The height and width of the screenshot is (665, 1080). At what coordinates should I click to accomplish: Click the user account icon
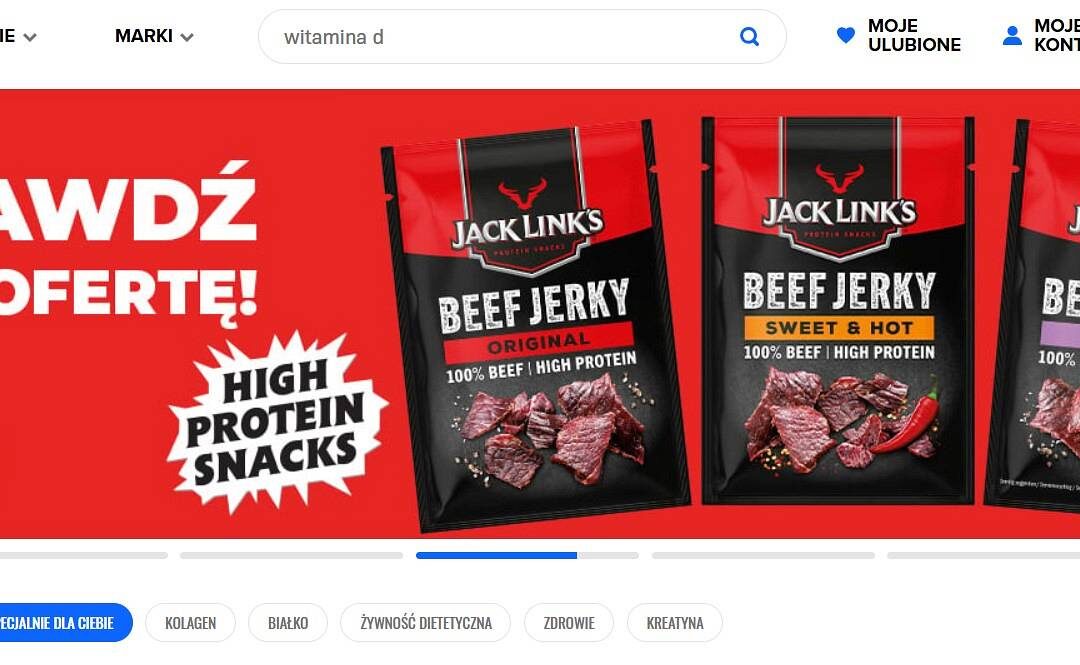1012,35
